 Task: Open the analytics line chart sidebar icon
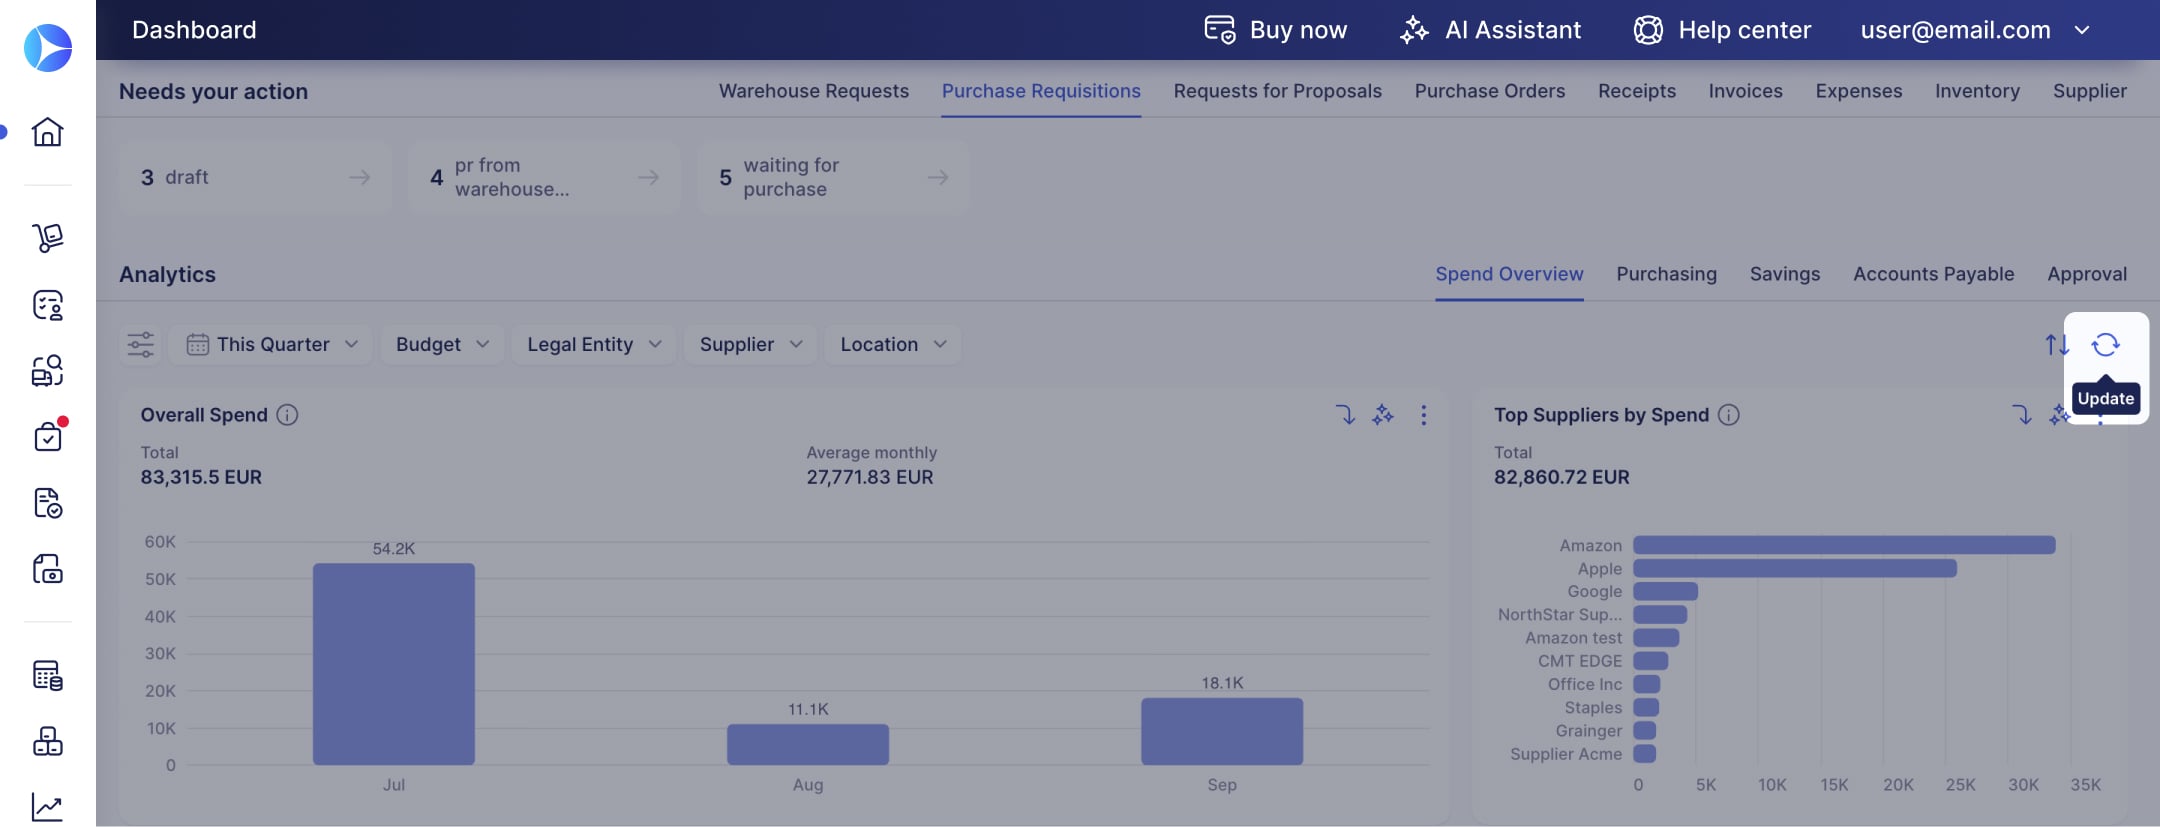tap(47, 807)
